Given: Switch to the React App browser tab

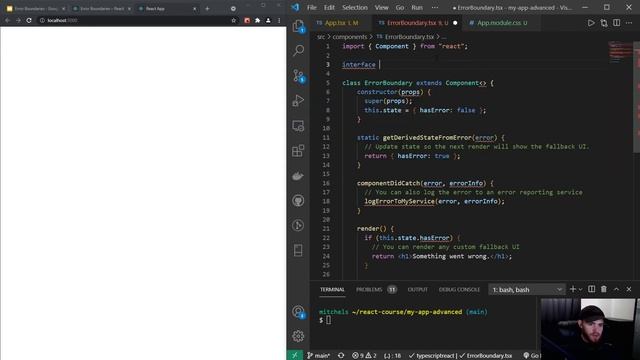Looking at the screenshot, I should 167,9.
